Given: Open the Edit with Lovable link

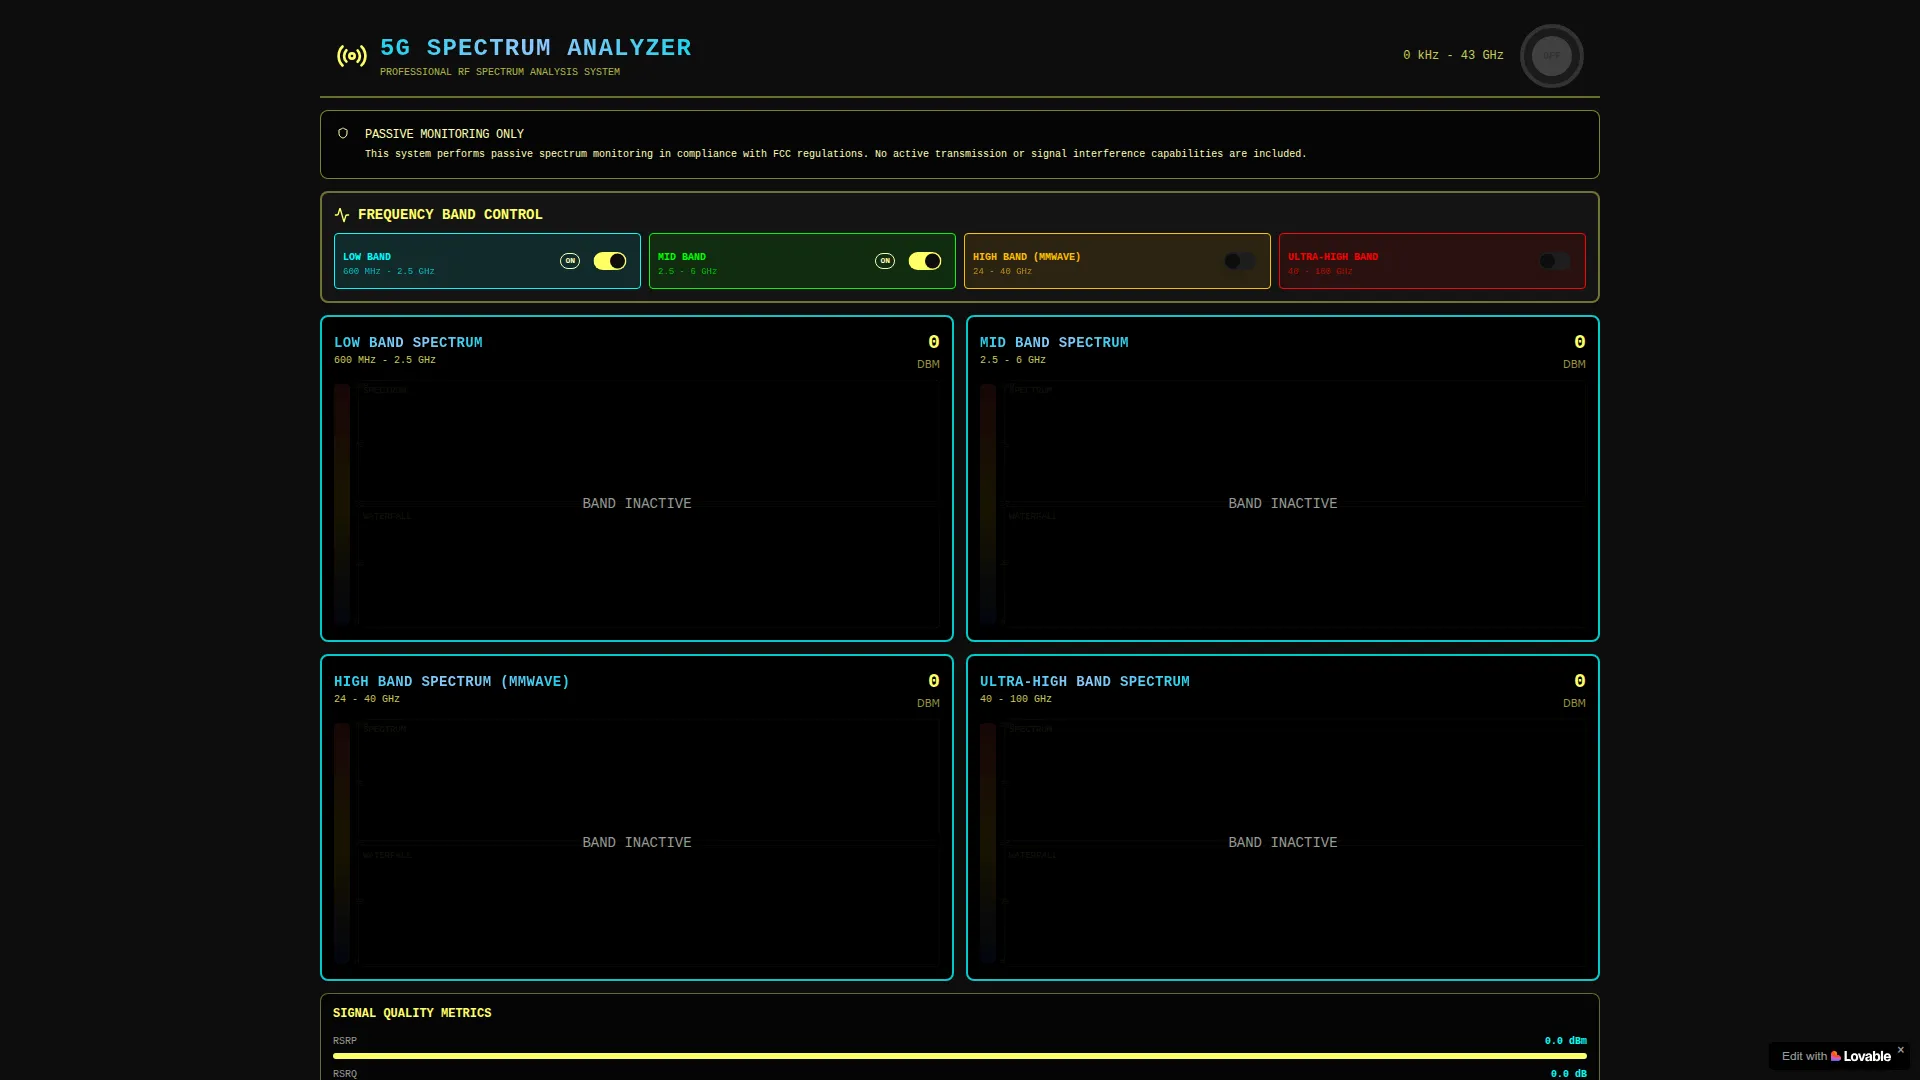Looking at the screenshot, I should [1836, 1056].
